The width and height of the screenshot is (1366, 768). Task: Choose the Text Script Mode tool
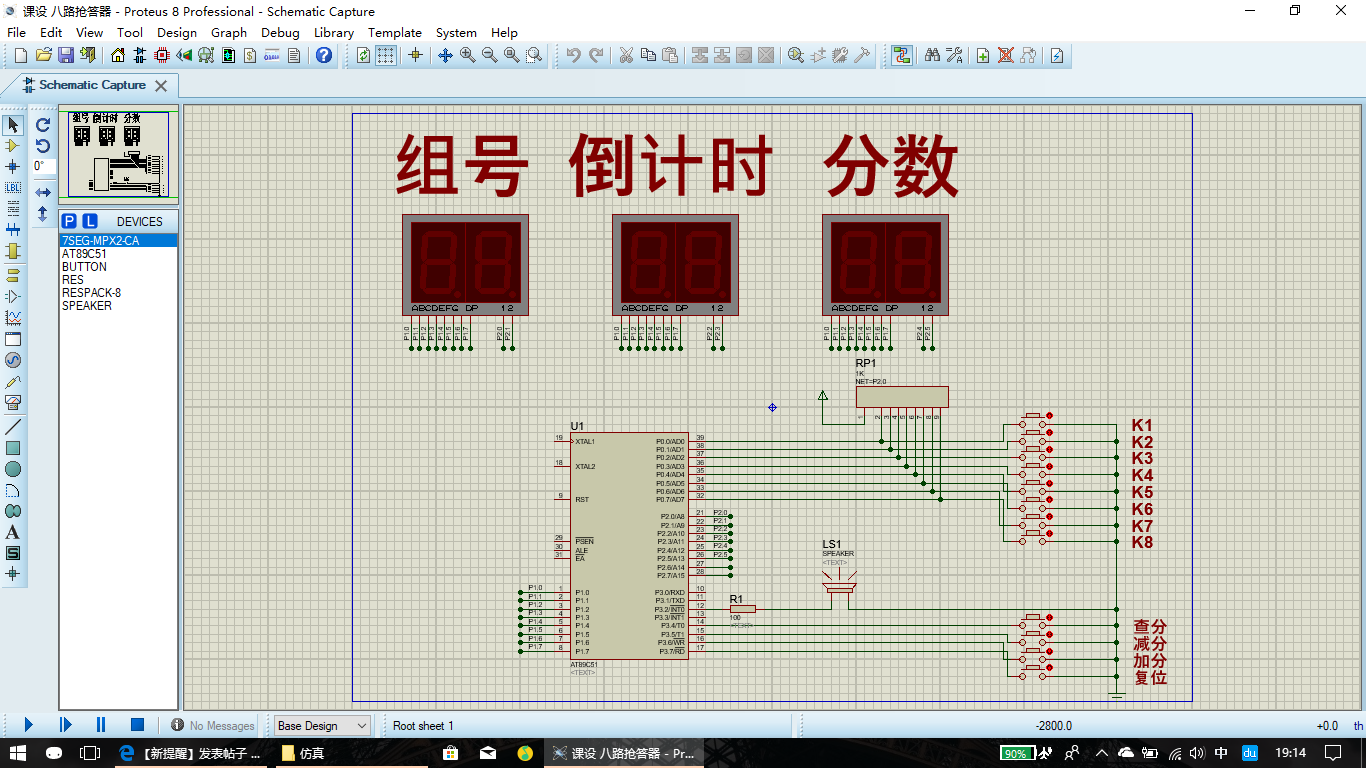tap(13, 209)
